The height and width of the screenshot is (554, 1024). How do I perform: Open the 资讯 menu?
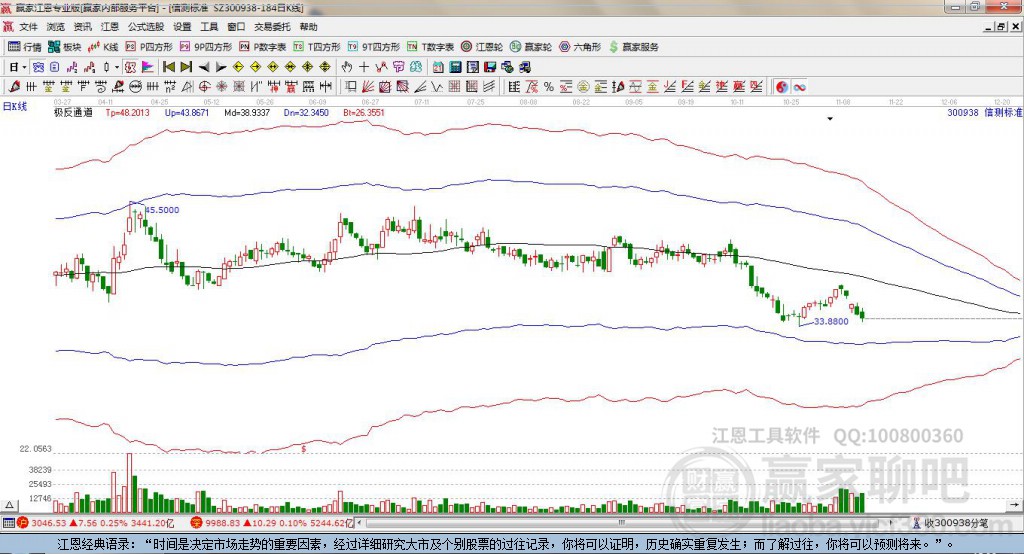click(x=83, y=27)
